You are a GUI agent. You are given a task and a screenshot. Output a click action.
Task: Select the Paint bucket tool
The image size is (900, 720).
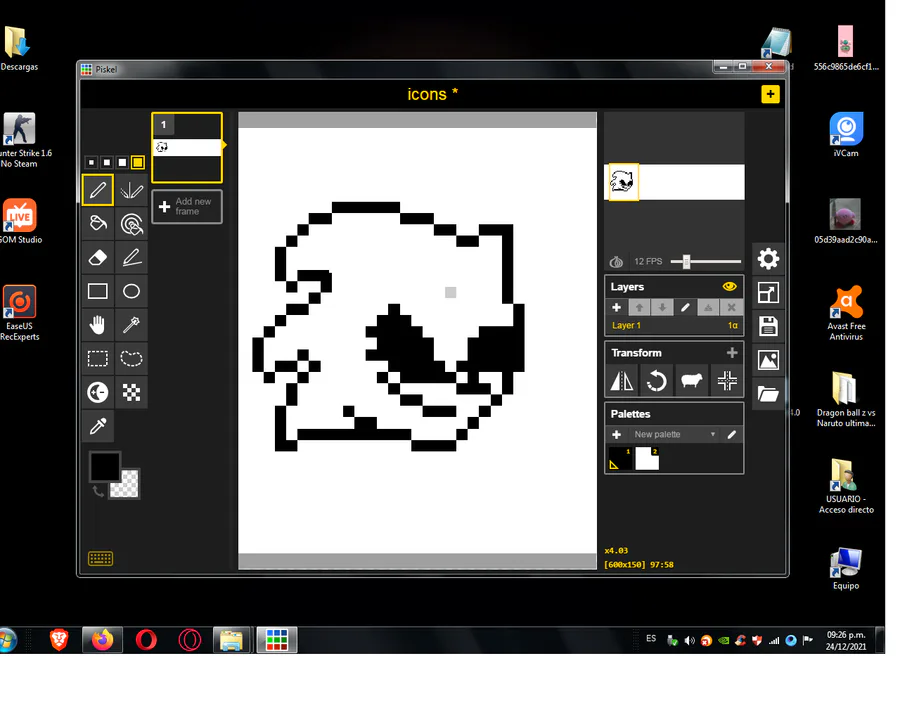click(98, 224)
